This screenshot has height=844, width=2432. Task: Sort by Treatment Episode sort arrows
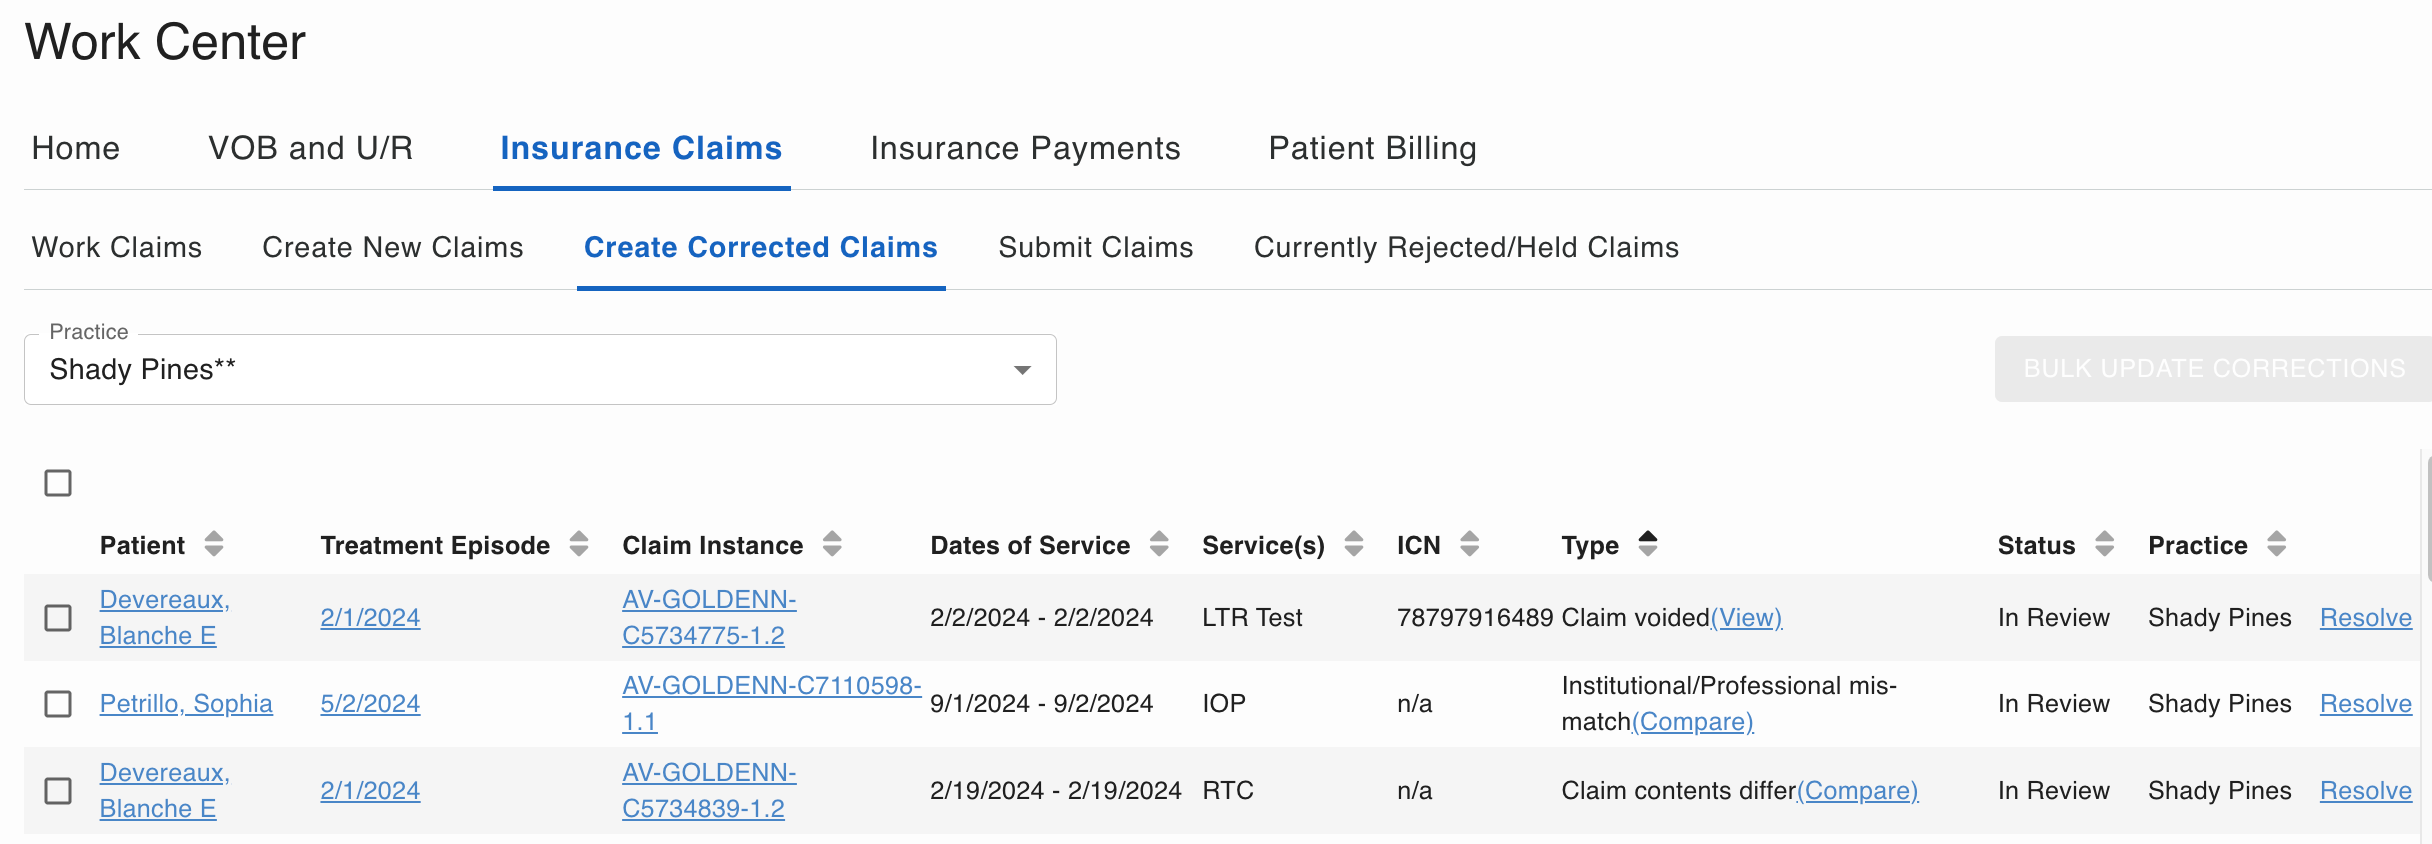pos(578,544)
